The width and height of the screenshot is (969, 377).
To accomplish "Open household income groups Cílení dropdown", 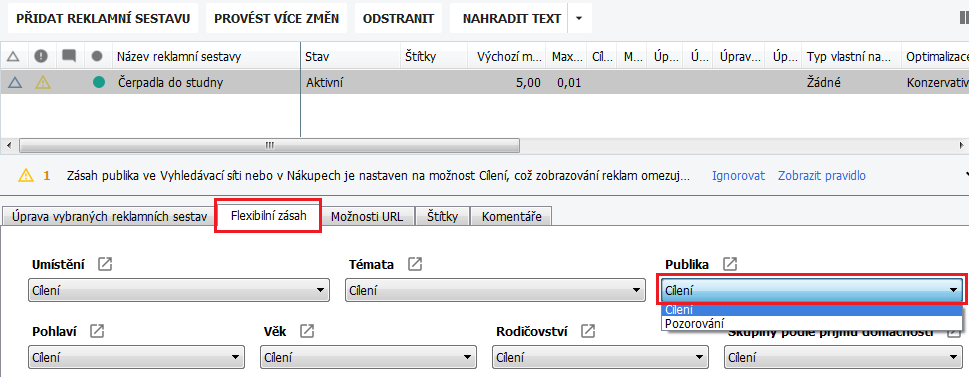I will [844, 357].
